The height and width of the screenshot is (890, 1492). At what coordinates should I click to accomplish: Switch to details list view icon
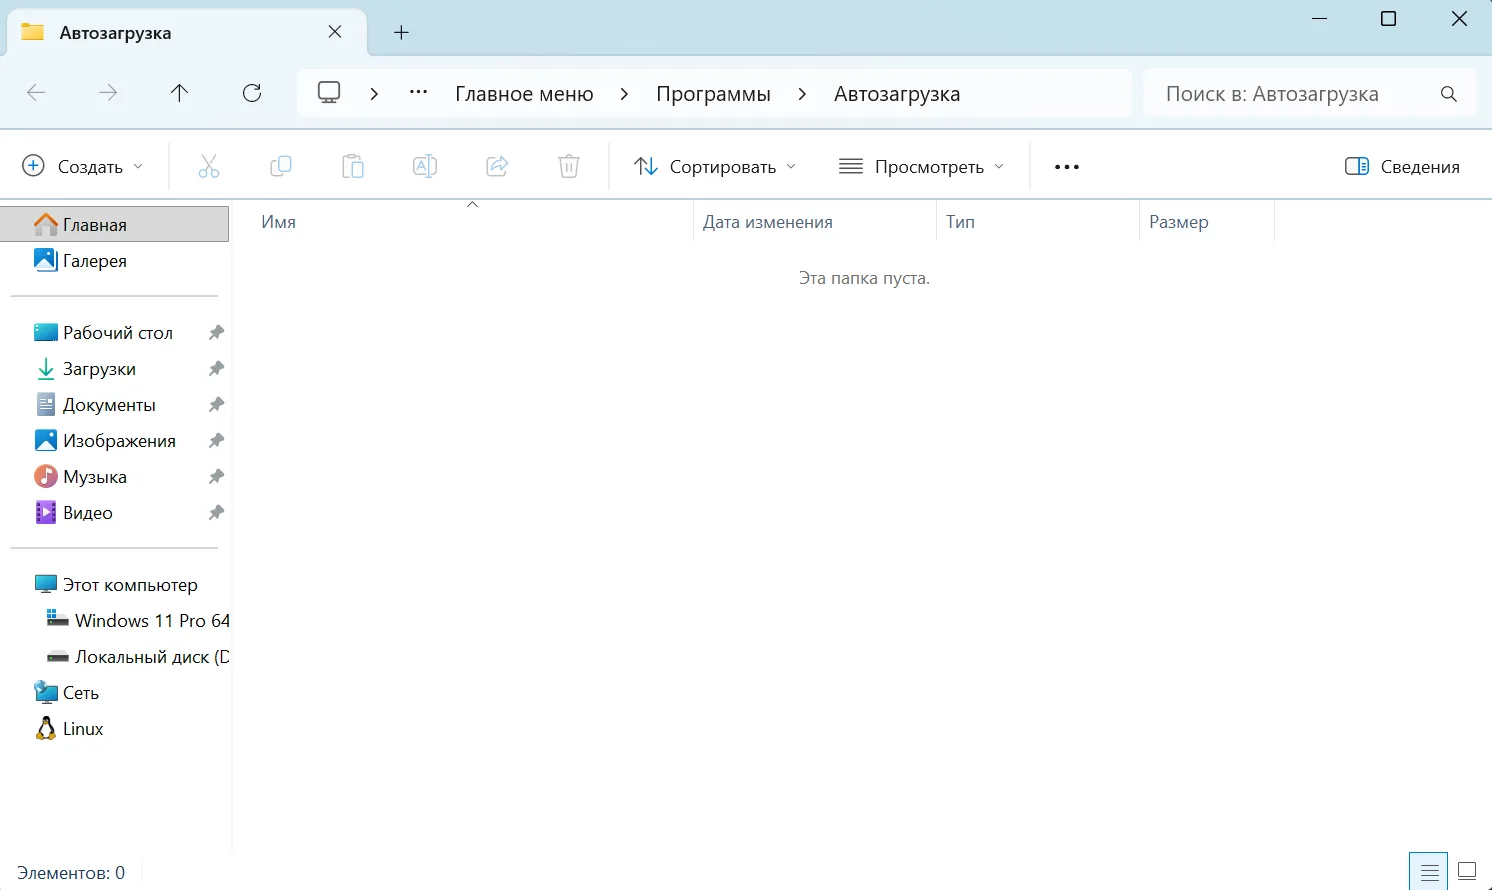pyautogui.click(x=1429, y=872)
